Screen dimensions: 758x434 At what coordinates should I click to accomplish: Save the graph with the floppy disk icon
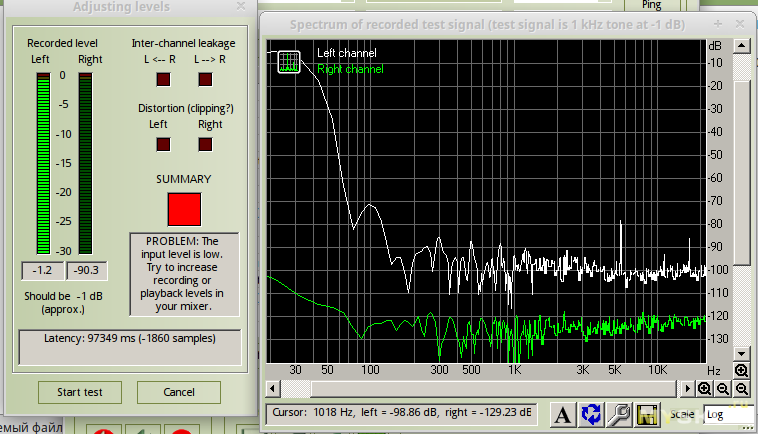[x=647, y=415]
